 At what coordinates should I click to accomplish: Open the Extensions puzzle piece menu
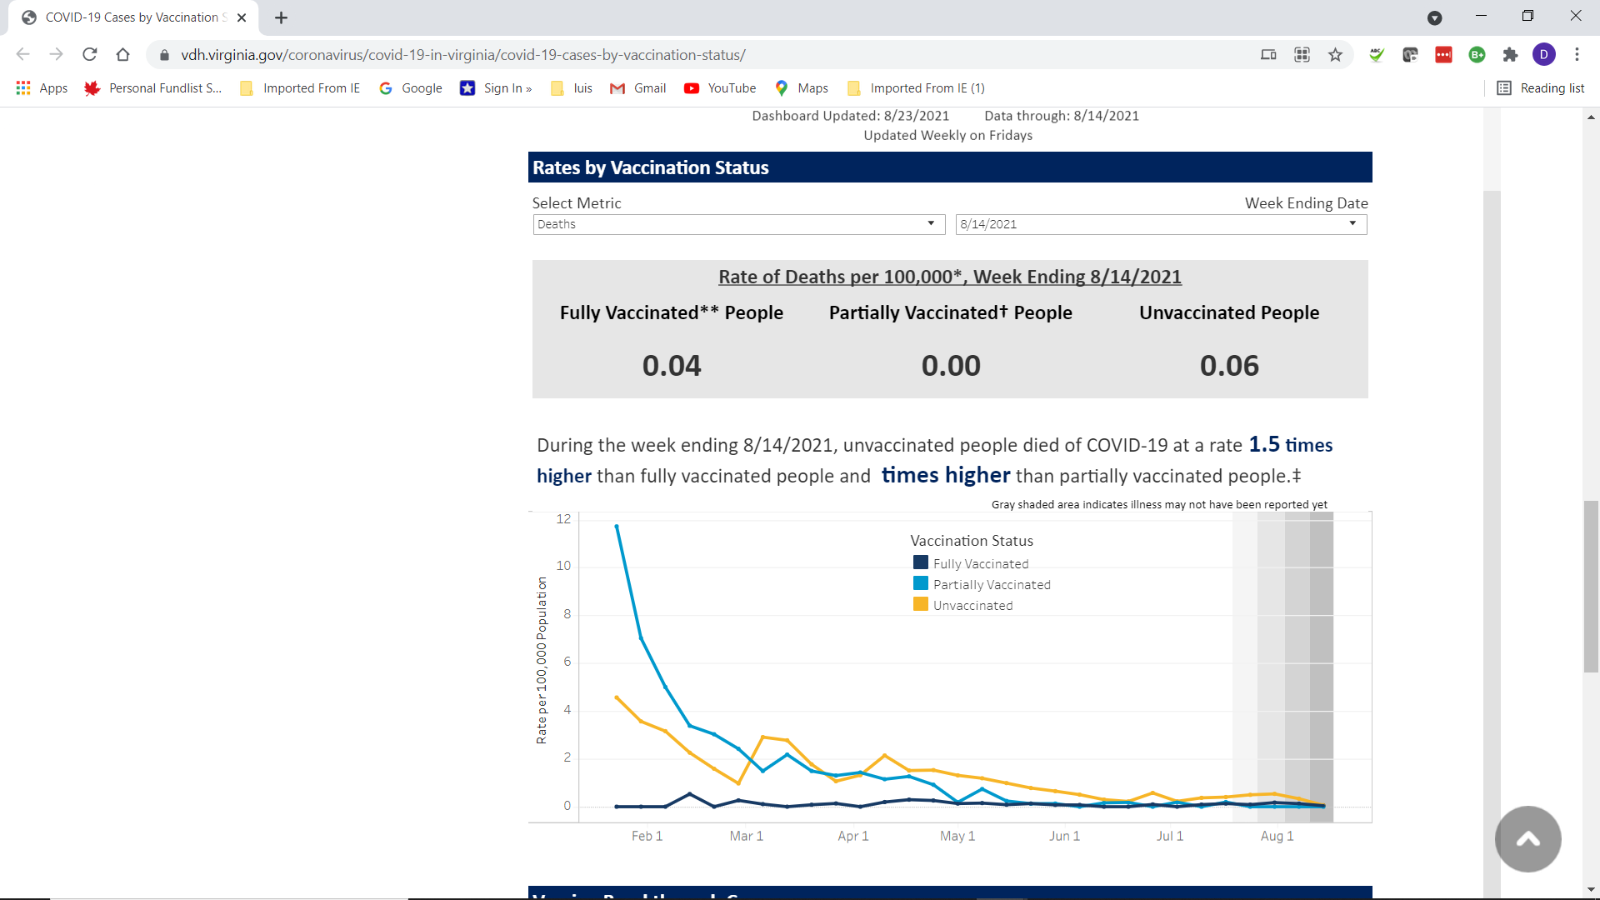1510,55
